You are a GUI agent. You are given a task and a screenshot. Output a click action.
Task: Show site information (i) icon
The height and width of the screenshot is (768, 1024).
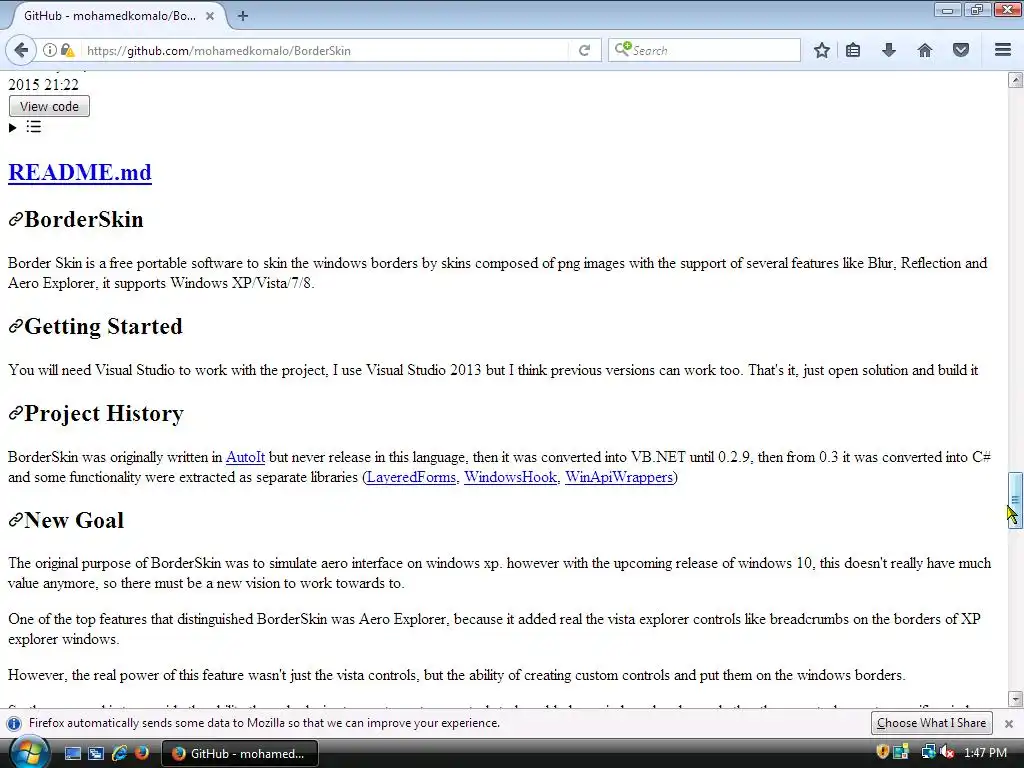50,50
